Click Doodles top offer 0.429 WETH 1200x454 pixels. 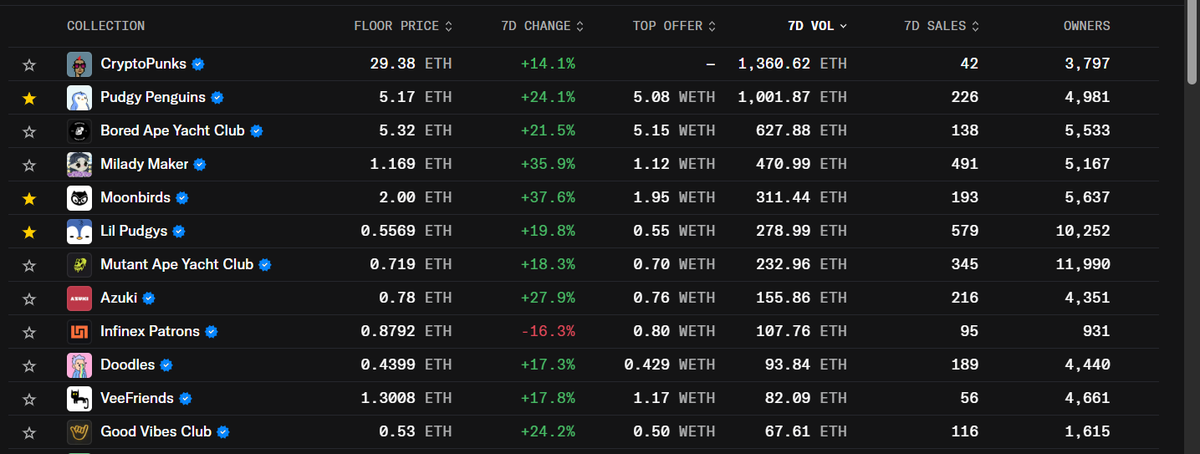click(670, 365)
